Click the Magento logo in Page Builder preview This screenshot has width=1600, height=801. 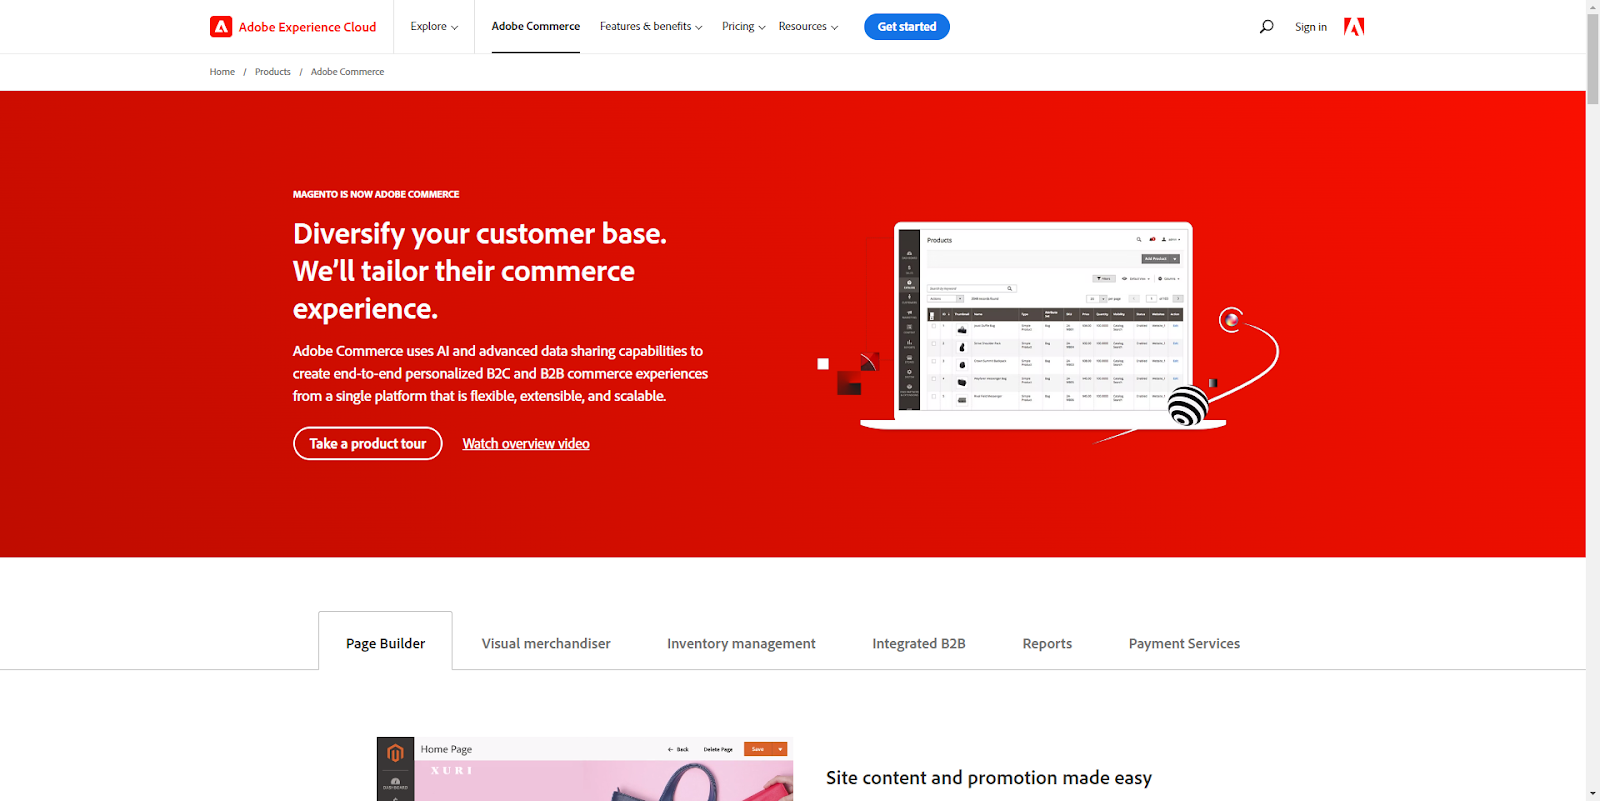coord(395,753)
